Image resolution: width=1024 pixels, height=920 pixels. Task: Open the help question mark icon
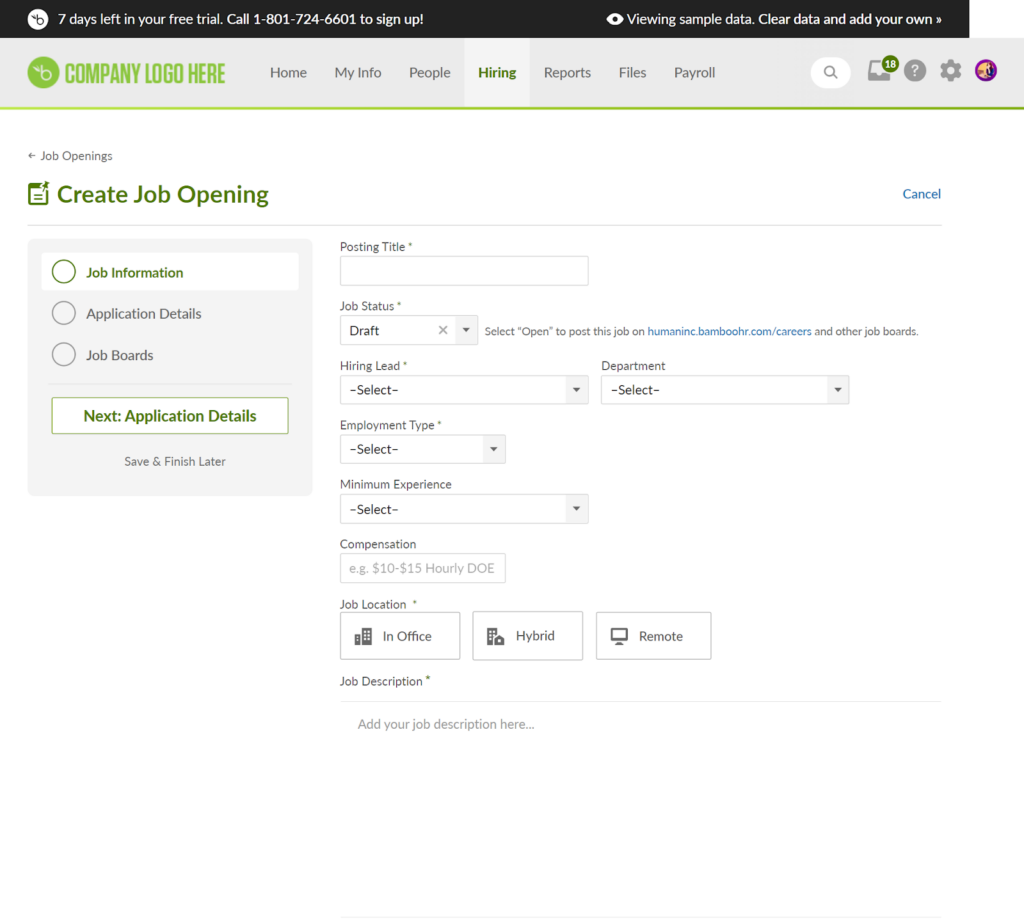pos(915,71)
